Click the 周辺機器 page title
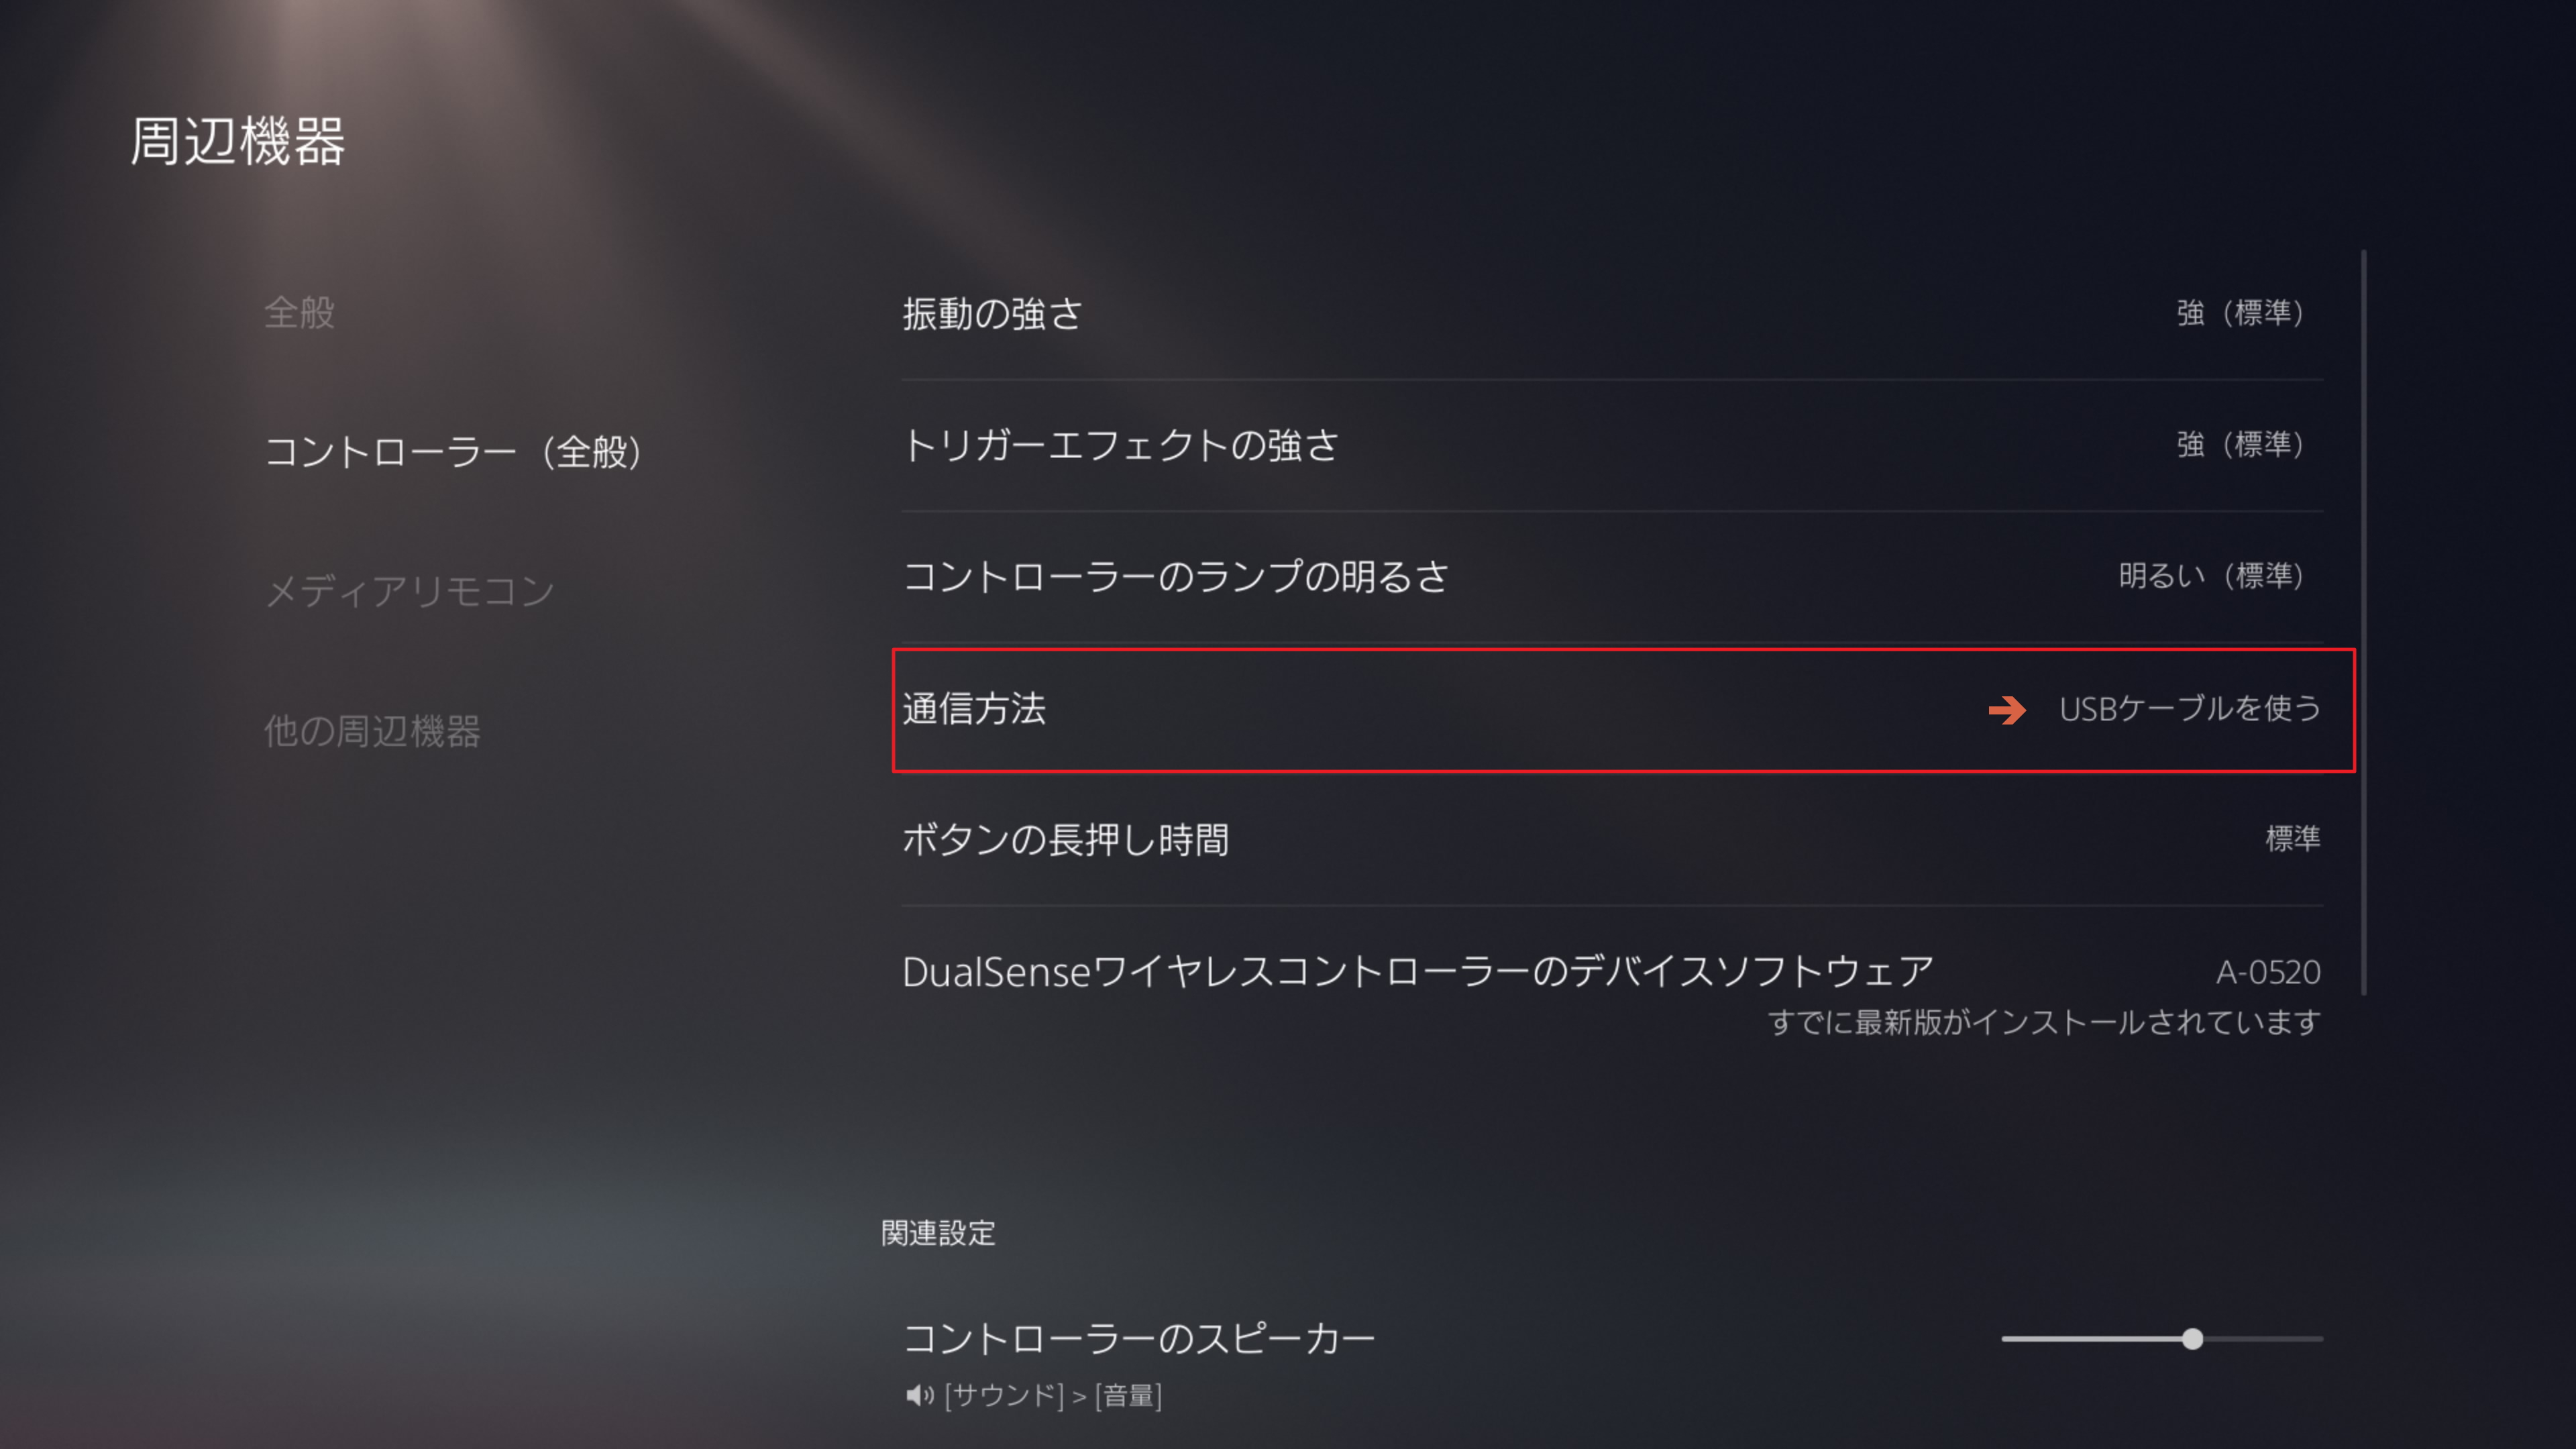The image size is (2576, 1449). tap(238, 141)
